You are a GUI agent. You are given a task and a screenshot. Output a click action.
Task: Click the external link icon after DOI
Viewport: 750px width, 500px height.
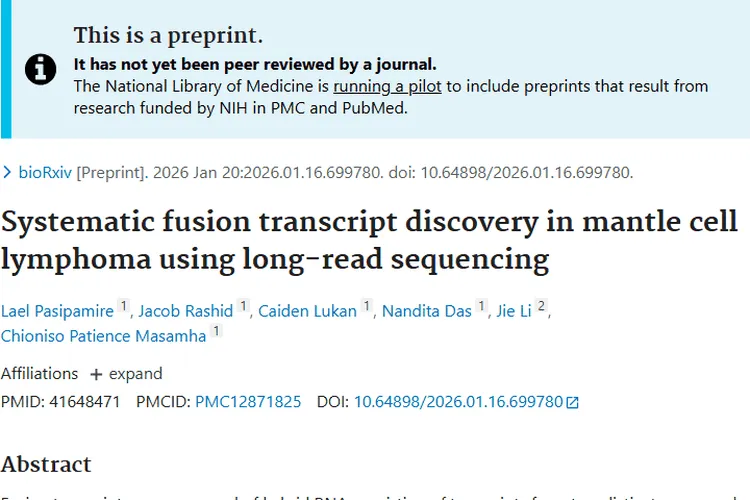(572, 402)
